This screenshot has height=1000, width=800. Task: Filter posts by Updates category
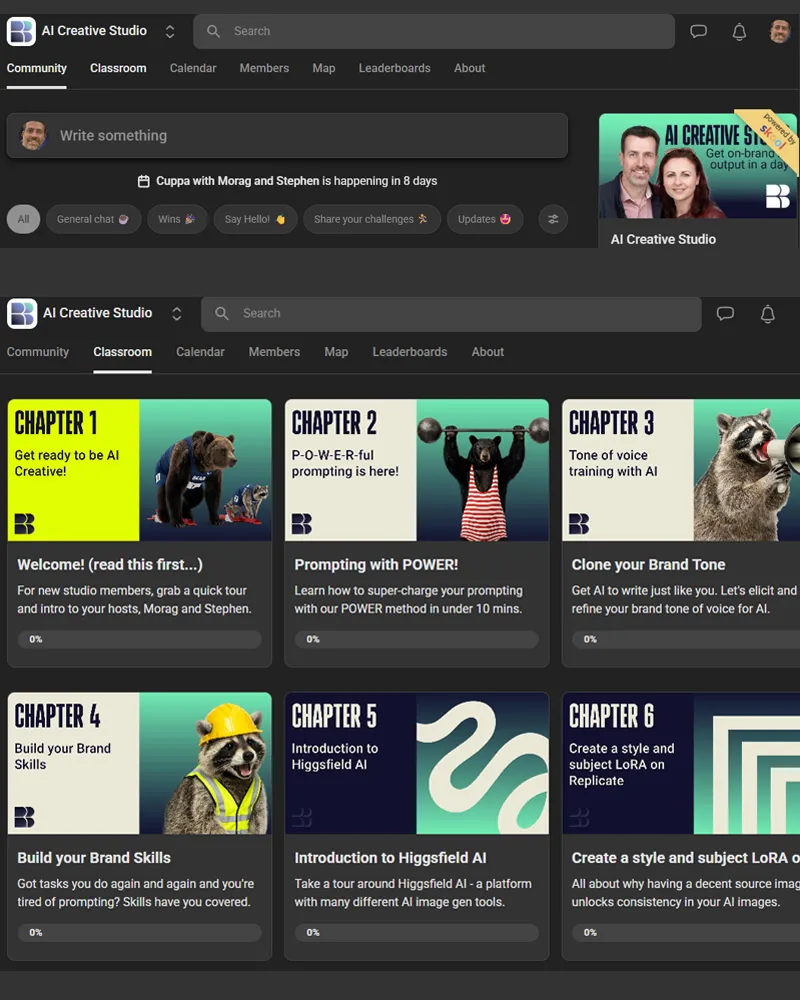485,219
